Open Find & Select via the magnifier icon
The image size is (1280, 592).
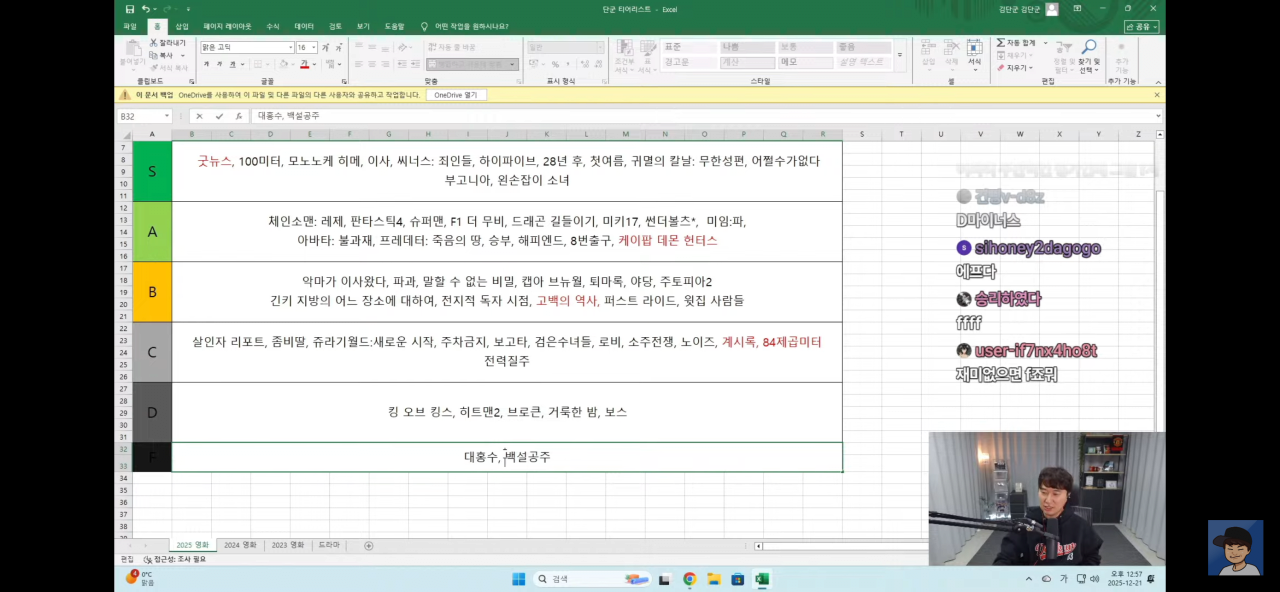click(1089, 44)
